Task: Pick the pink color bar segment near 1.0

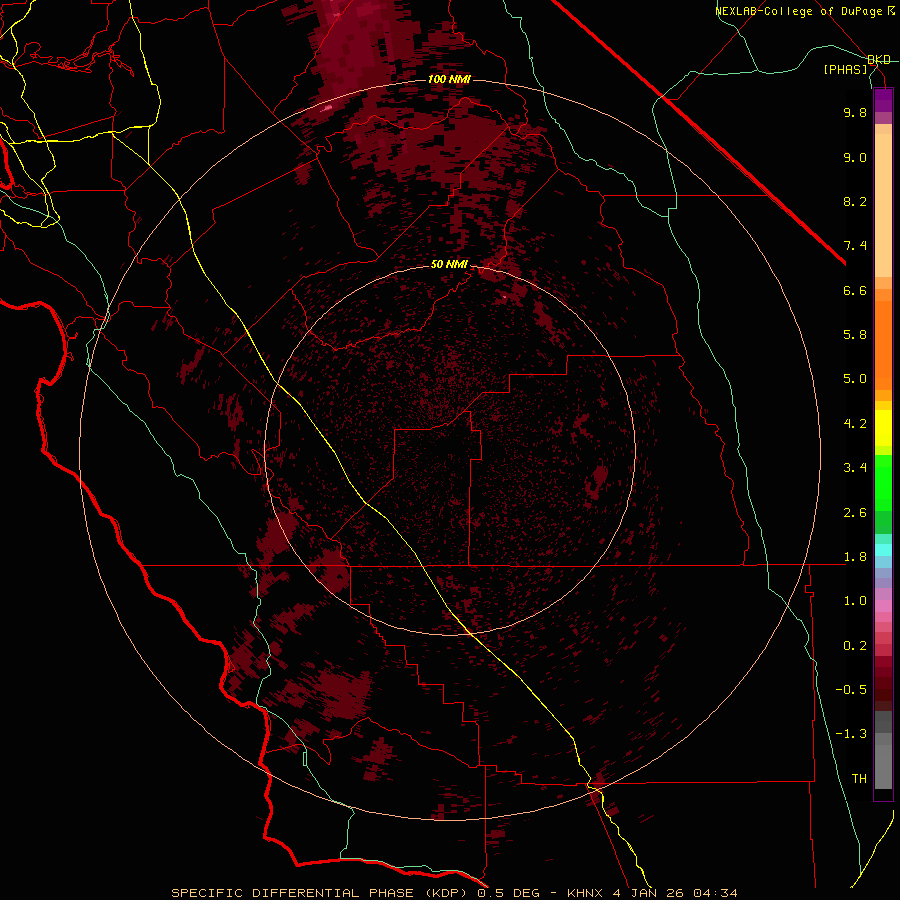Action: click(883, 606)
